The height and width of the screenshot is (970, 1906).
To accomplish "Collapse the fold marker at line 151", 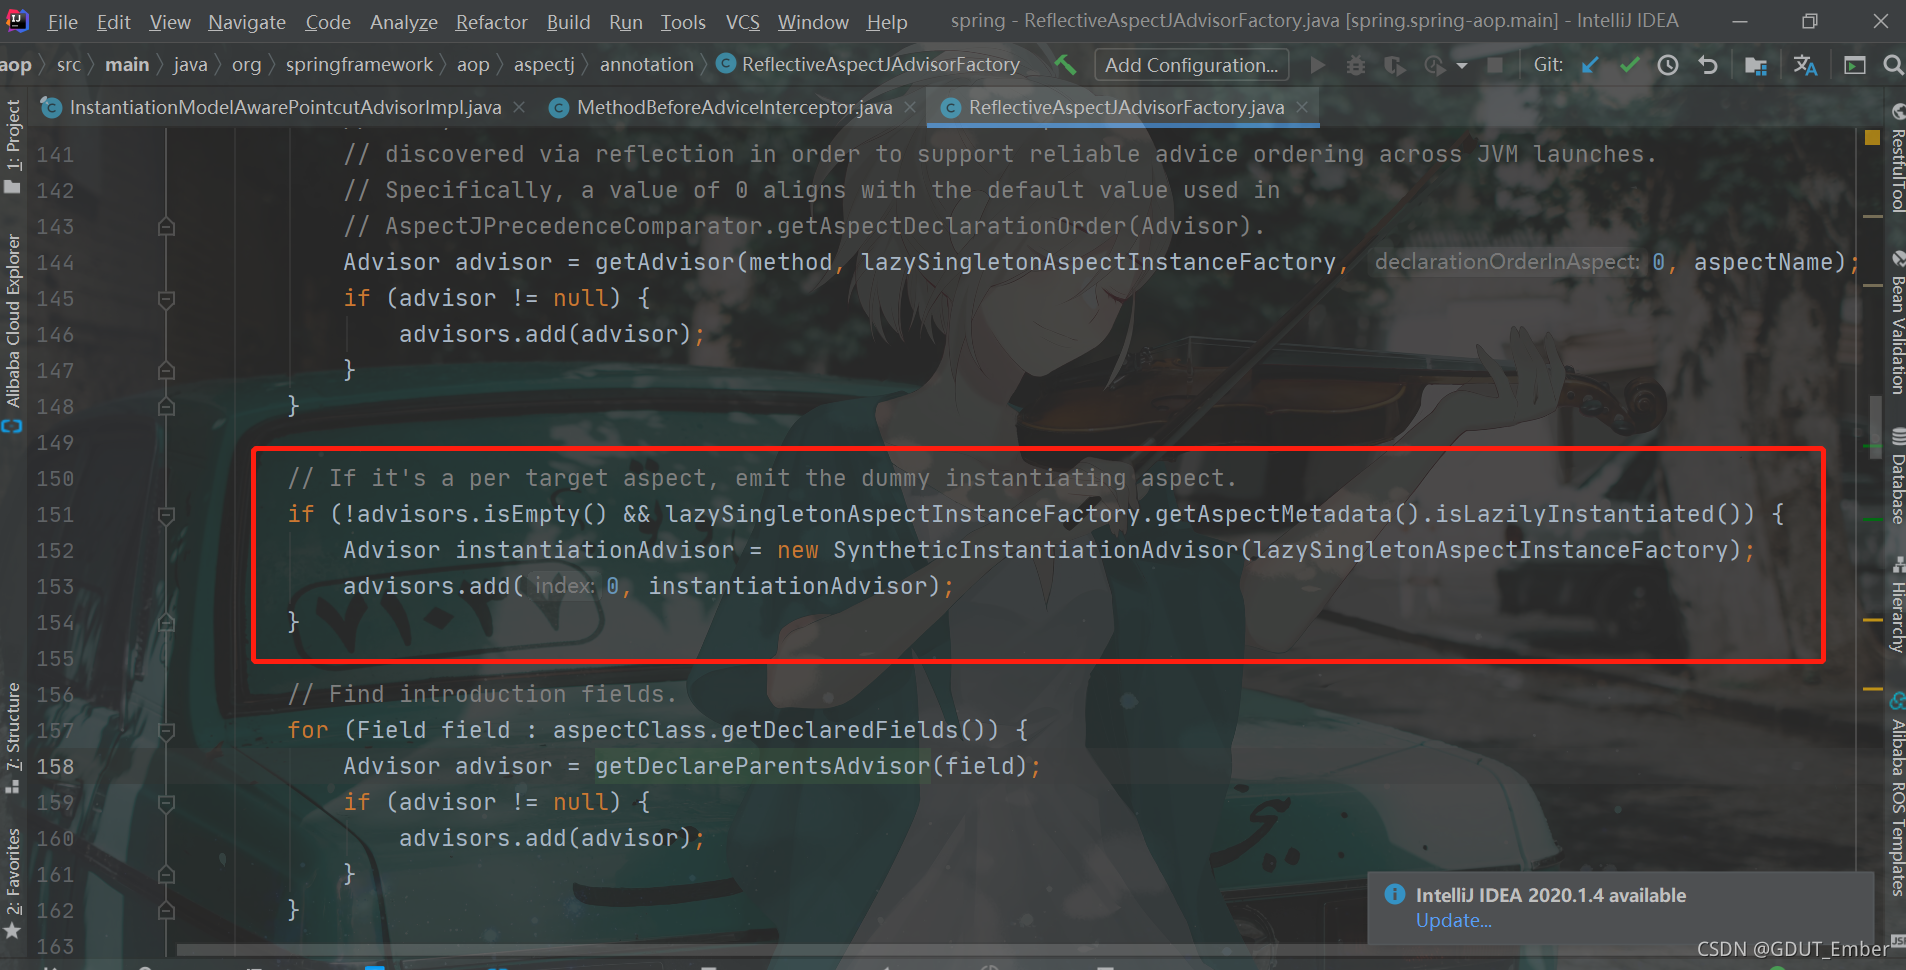I will click(x=166, y=515).
